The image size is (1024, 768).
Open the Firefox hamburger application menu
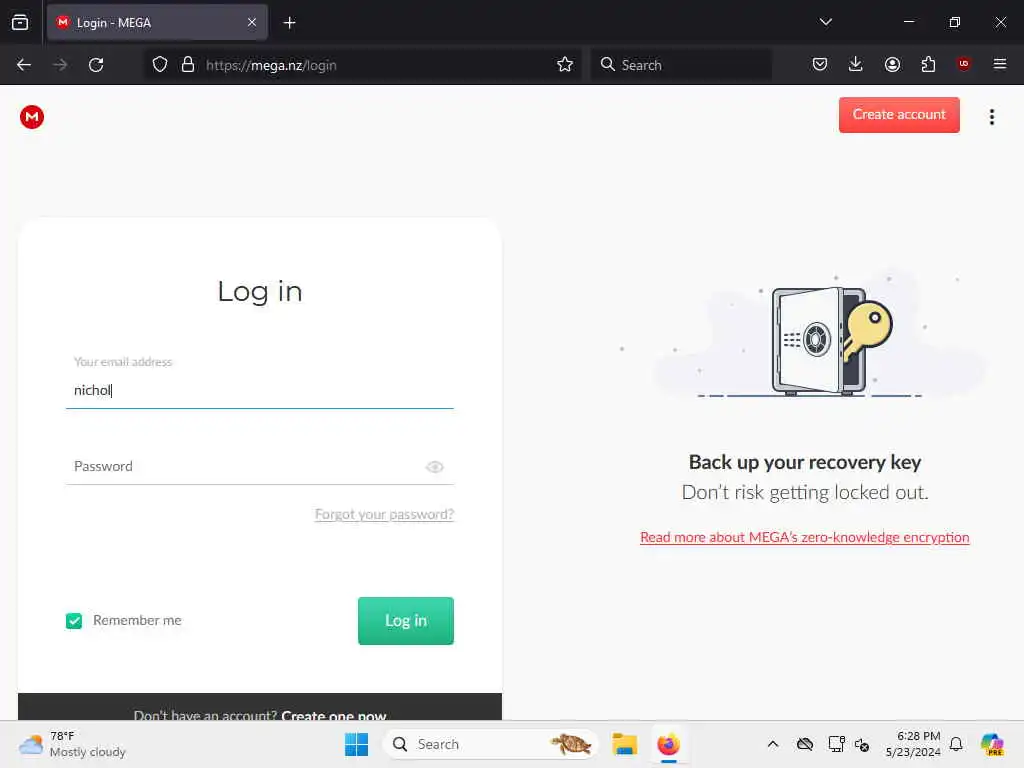pyautogui.click(x=999, y=64)
